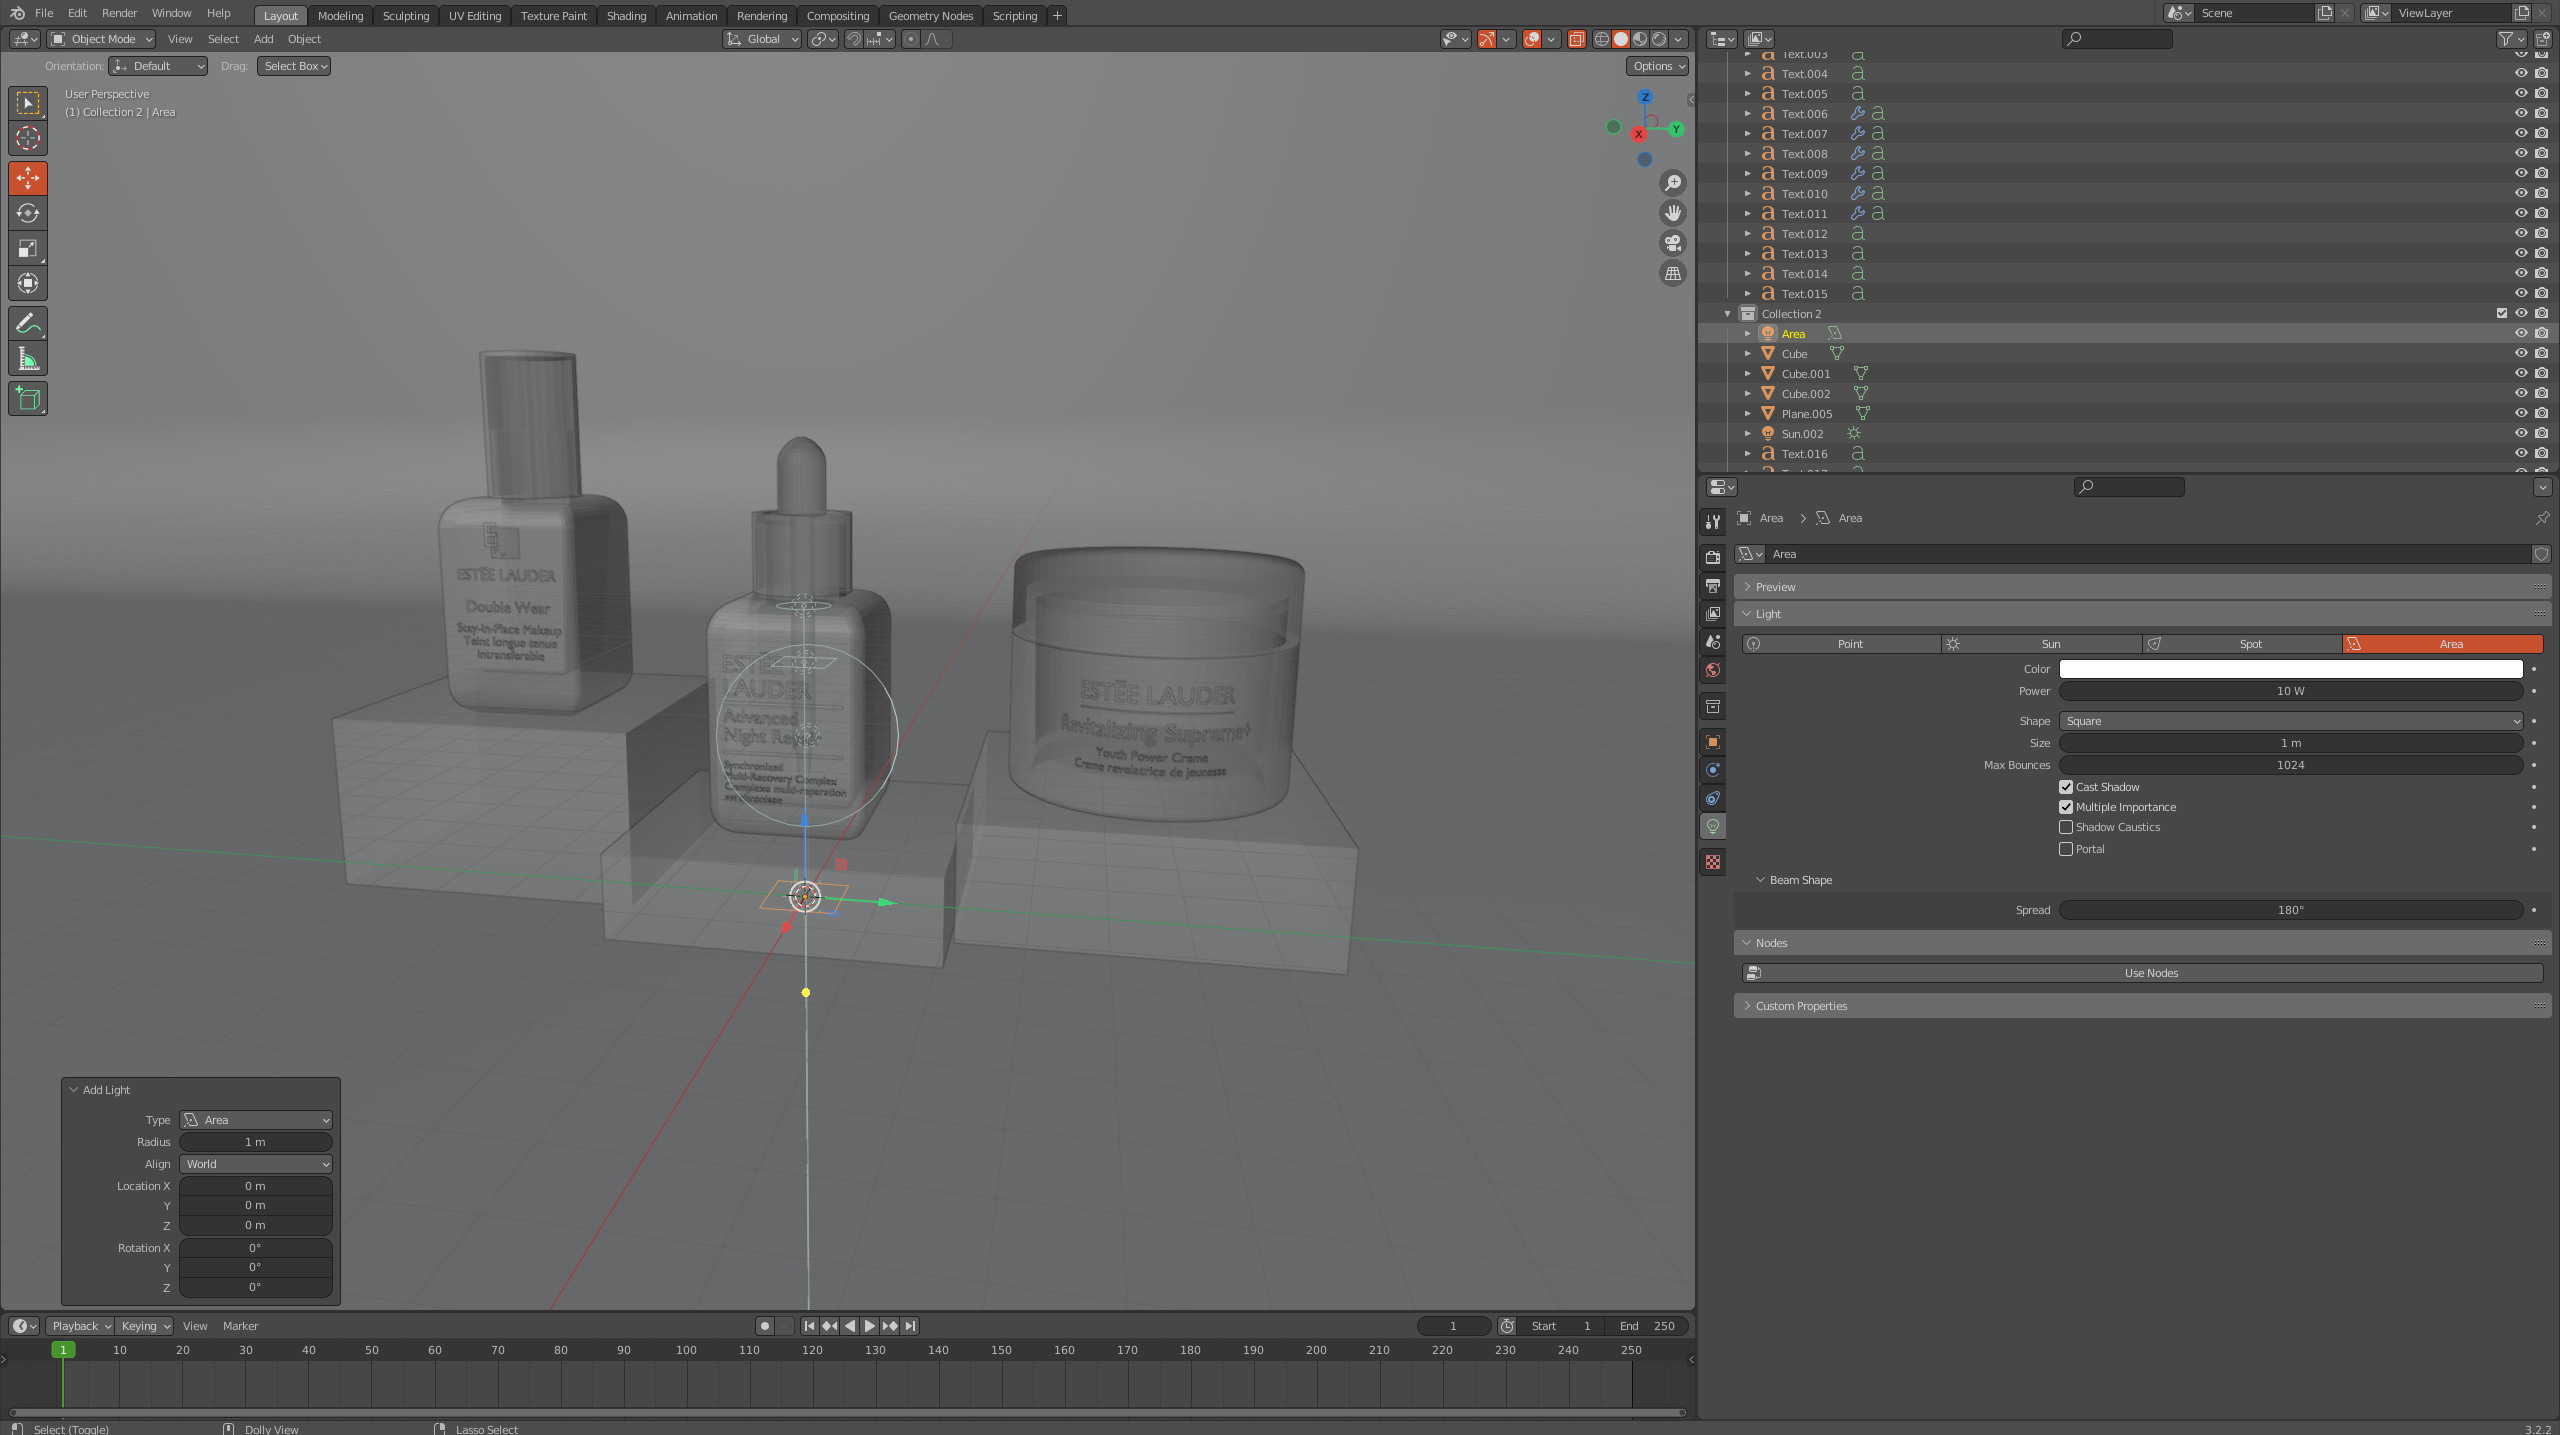Select the Transform tool

click(x=28, y=283)
